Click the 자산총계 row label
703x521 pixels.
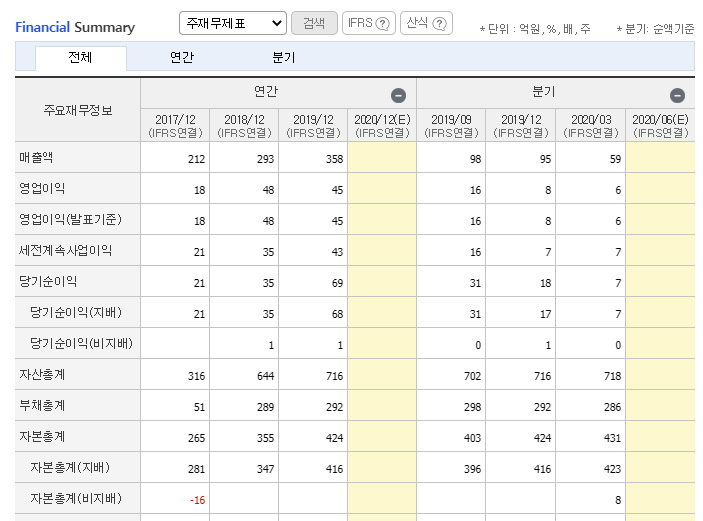[x=42, y=374]
